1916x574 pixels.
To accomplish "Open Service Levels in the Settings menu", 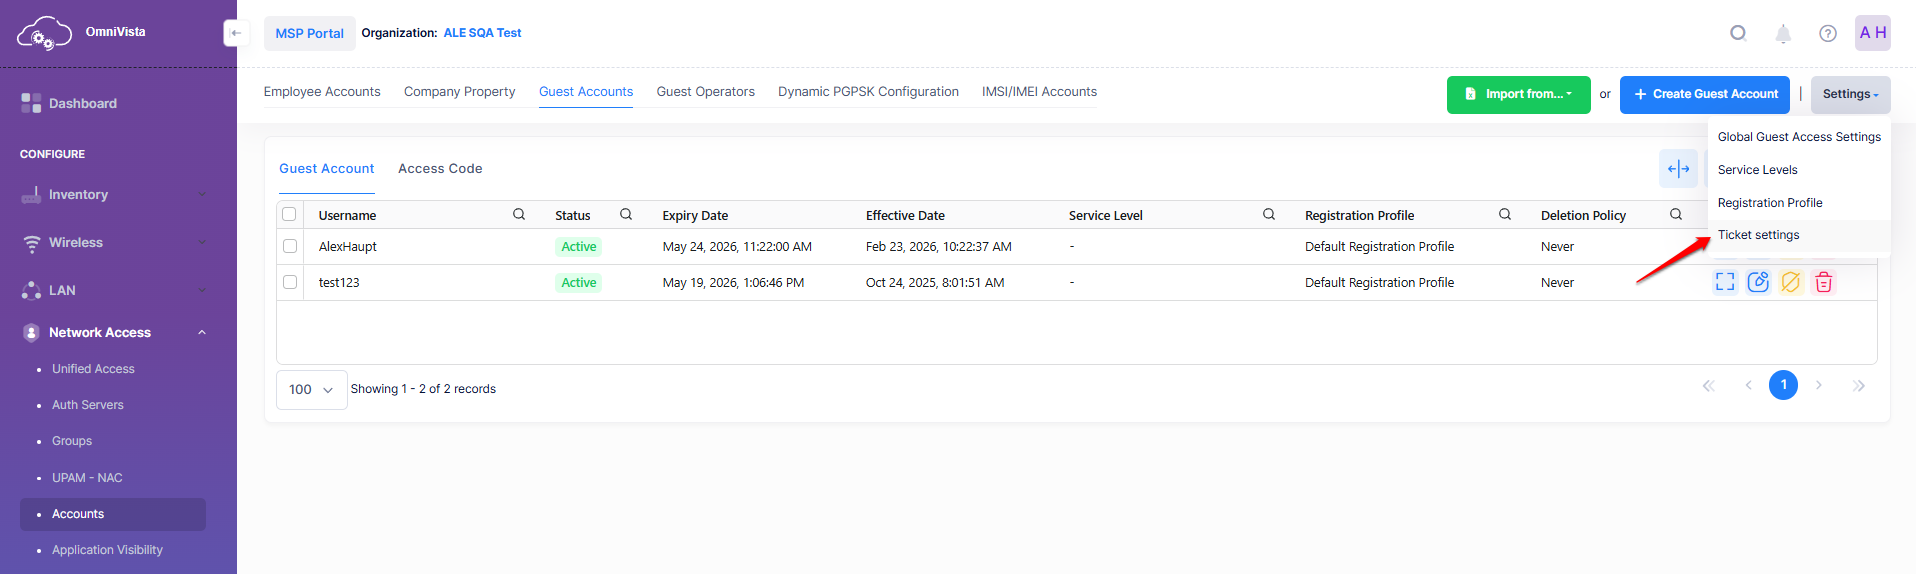I will pyautogui.click(x=1757, y=170).
